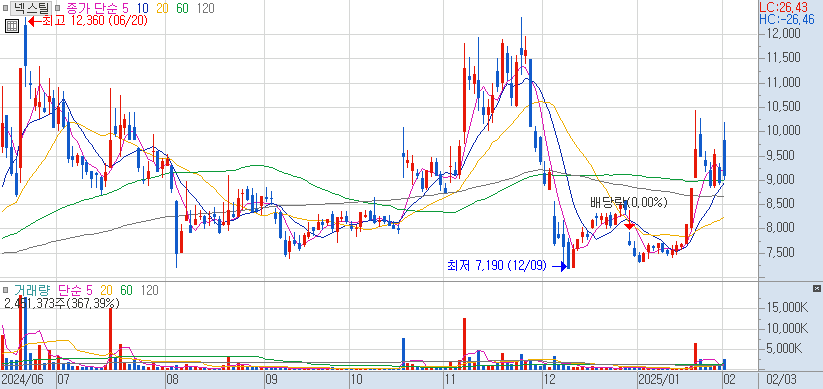Click the HC:-26,46 indicator
The height and width of the screenshot is (389, 823).
tap(787, 19)
